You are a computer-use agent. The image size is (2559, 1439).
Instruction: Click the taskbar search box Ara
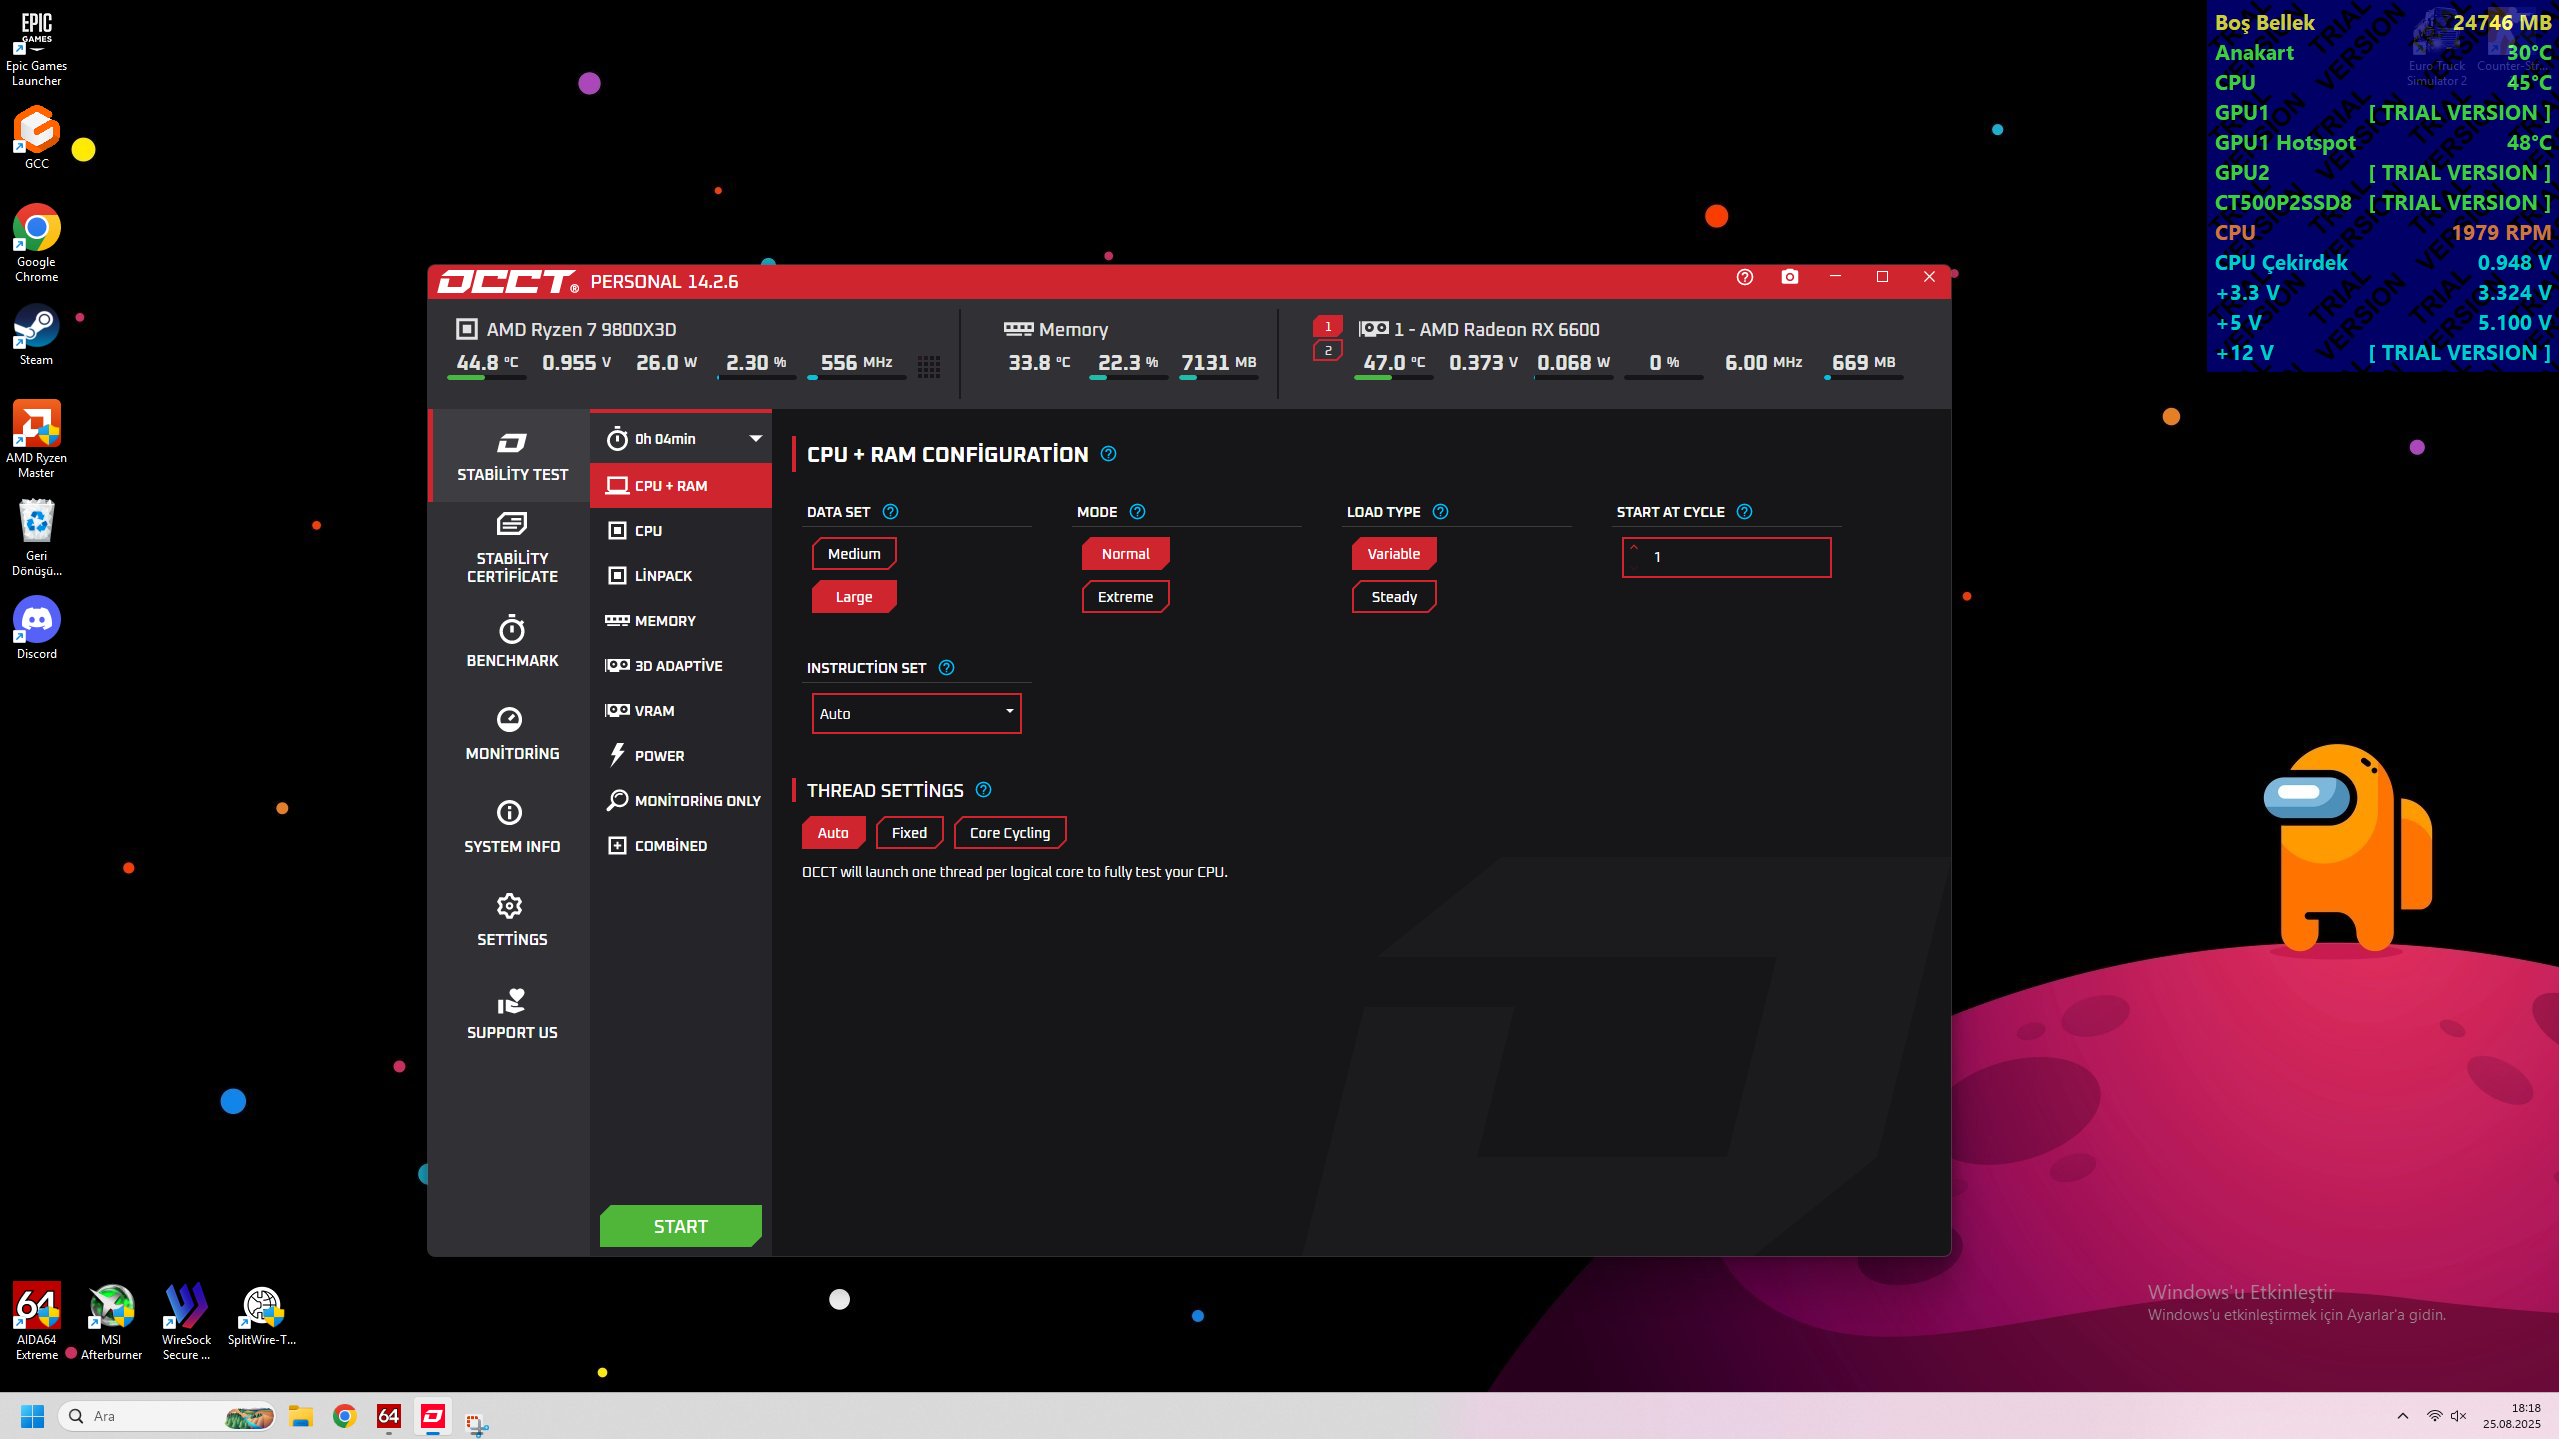tap(167, 1416)
